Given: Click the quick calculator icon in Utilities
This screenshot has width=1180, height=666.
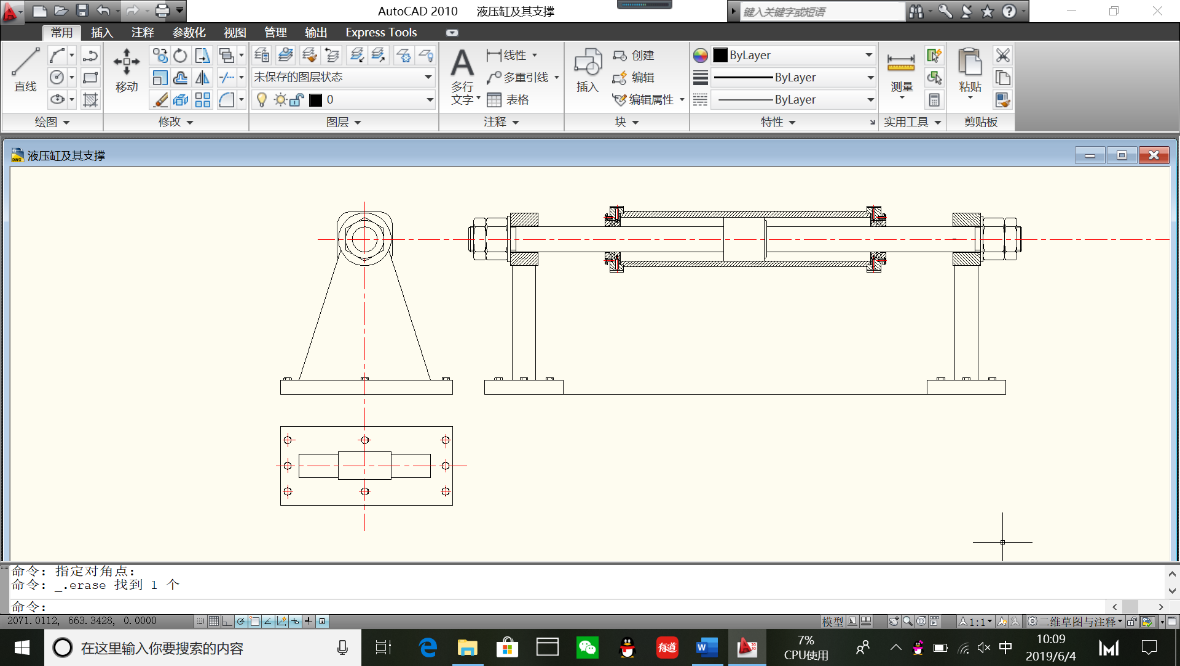Looking at the screenshot, I should [x=934, y=100].
